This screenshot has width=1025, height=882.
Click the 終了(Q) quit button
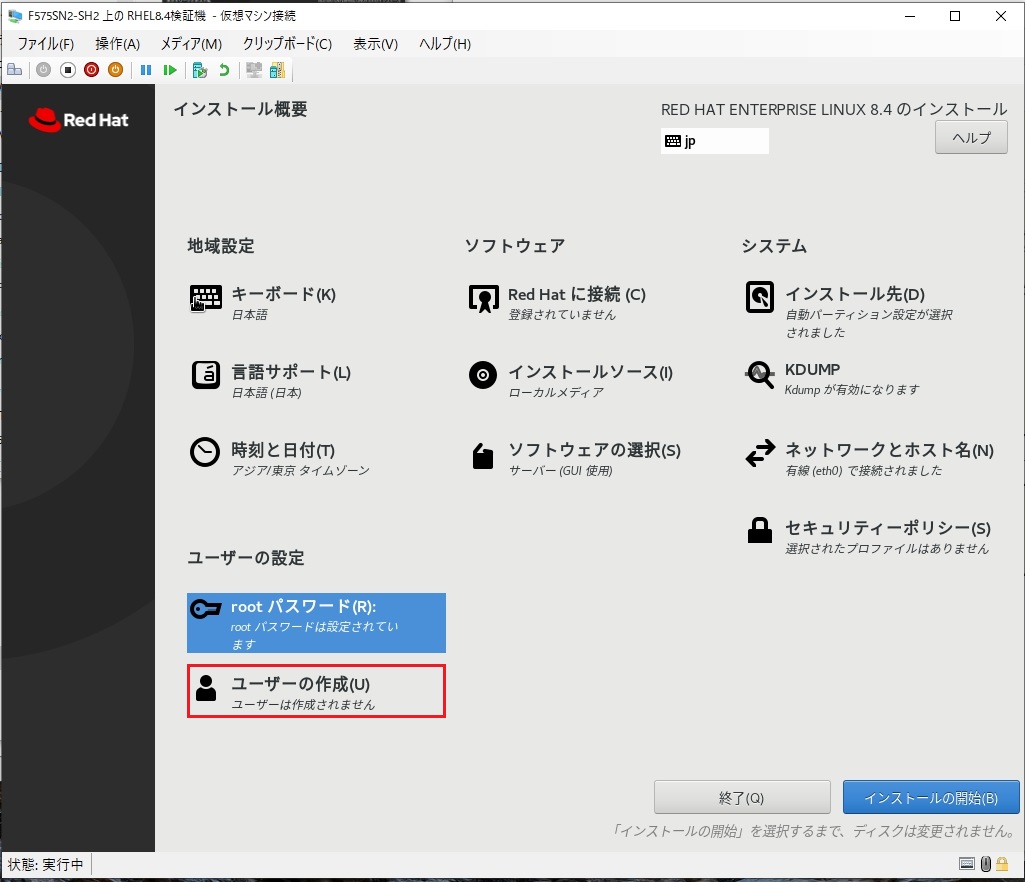pos(742,798)
